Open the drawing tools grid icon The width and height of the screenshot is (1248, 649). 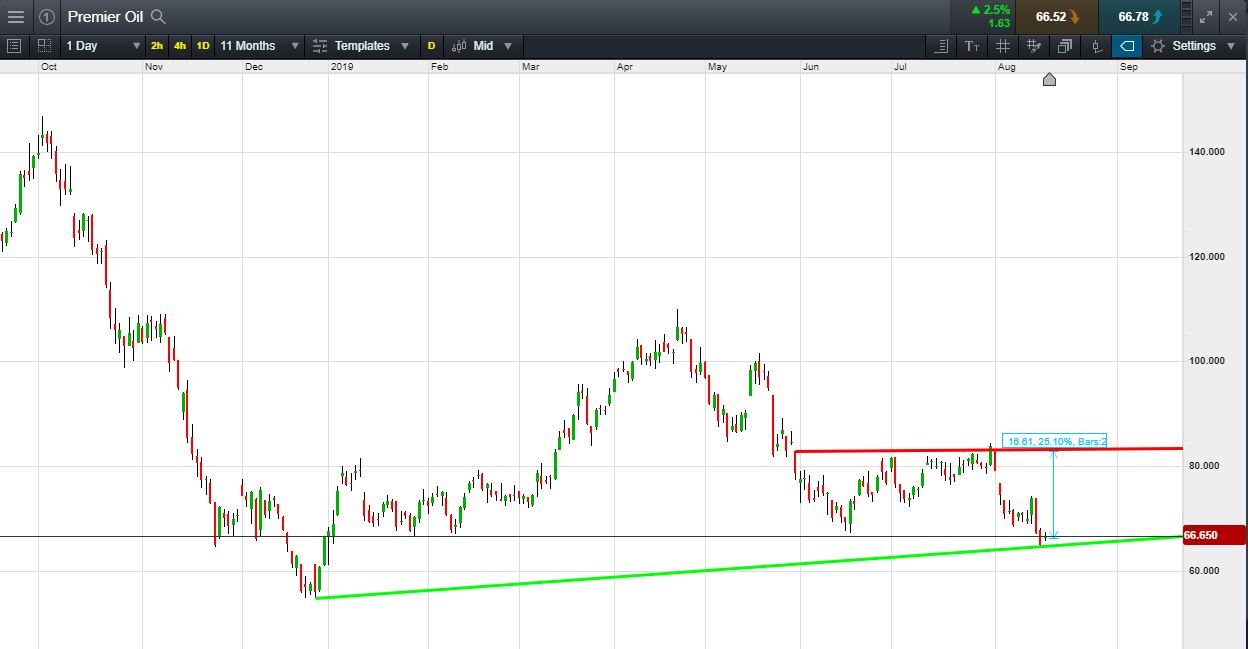[1034, 46]
